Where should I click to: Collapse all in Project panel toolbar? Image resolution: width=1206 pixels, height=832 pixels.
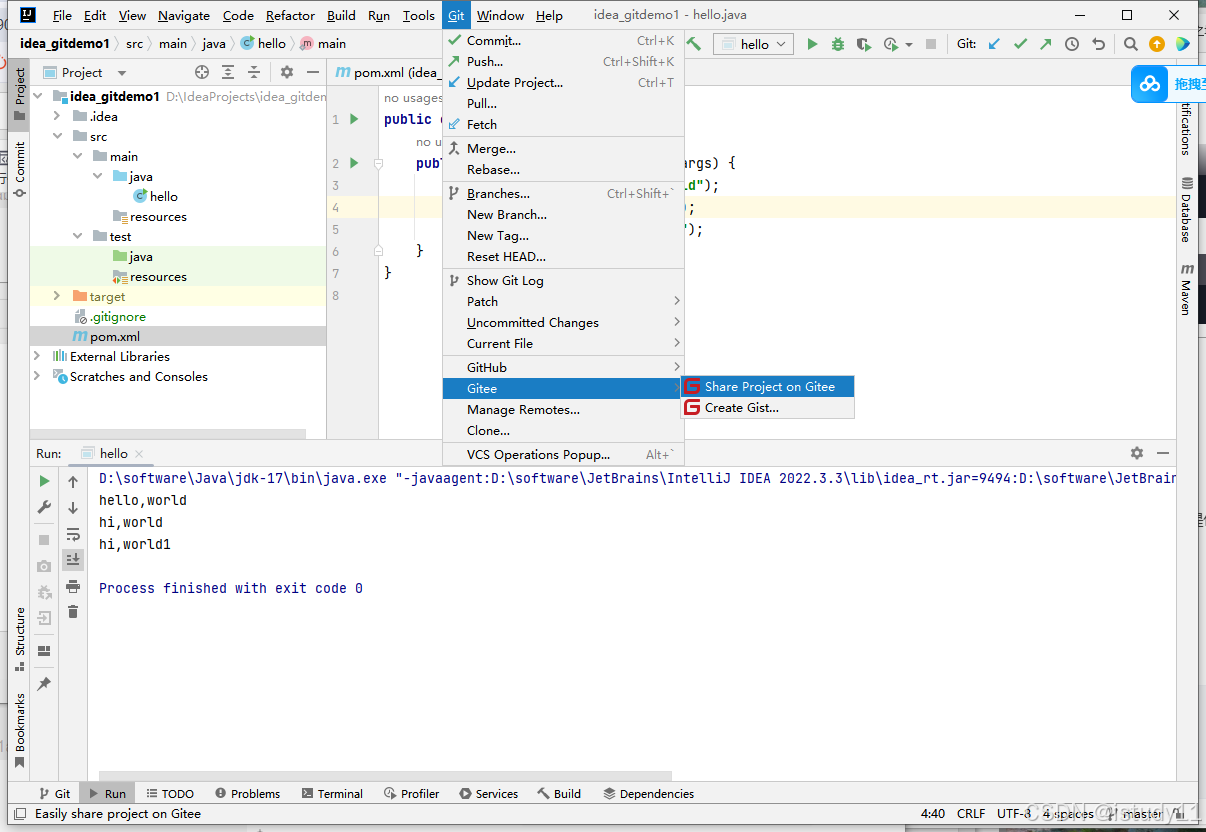click(254, 72)
